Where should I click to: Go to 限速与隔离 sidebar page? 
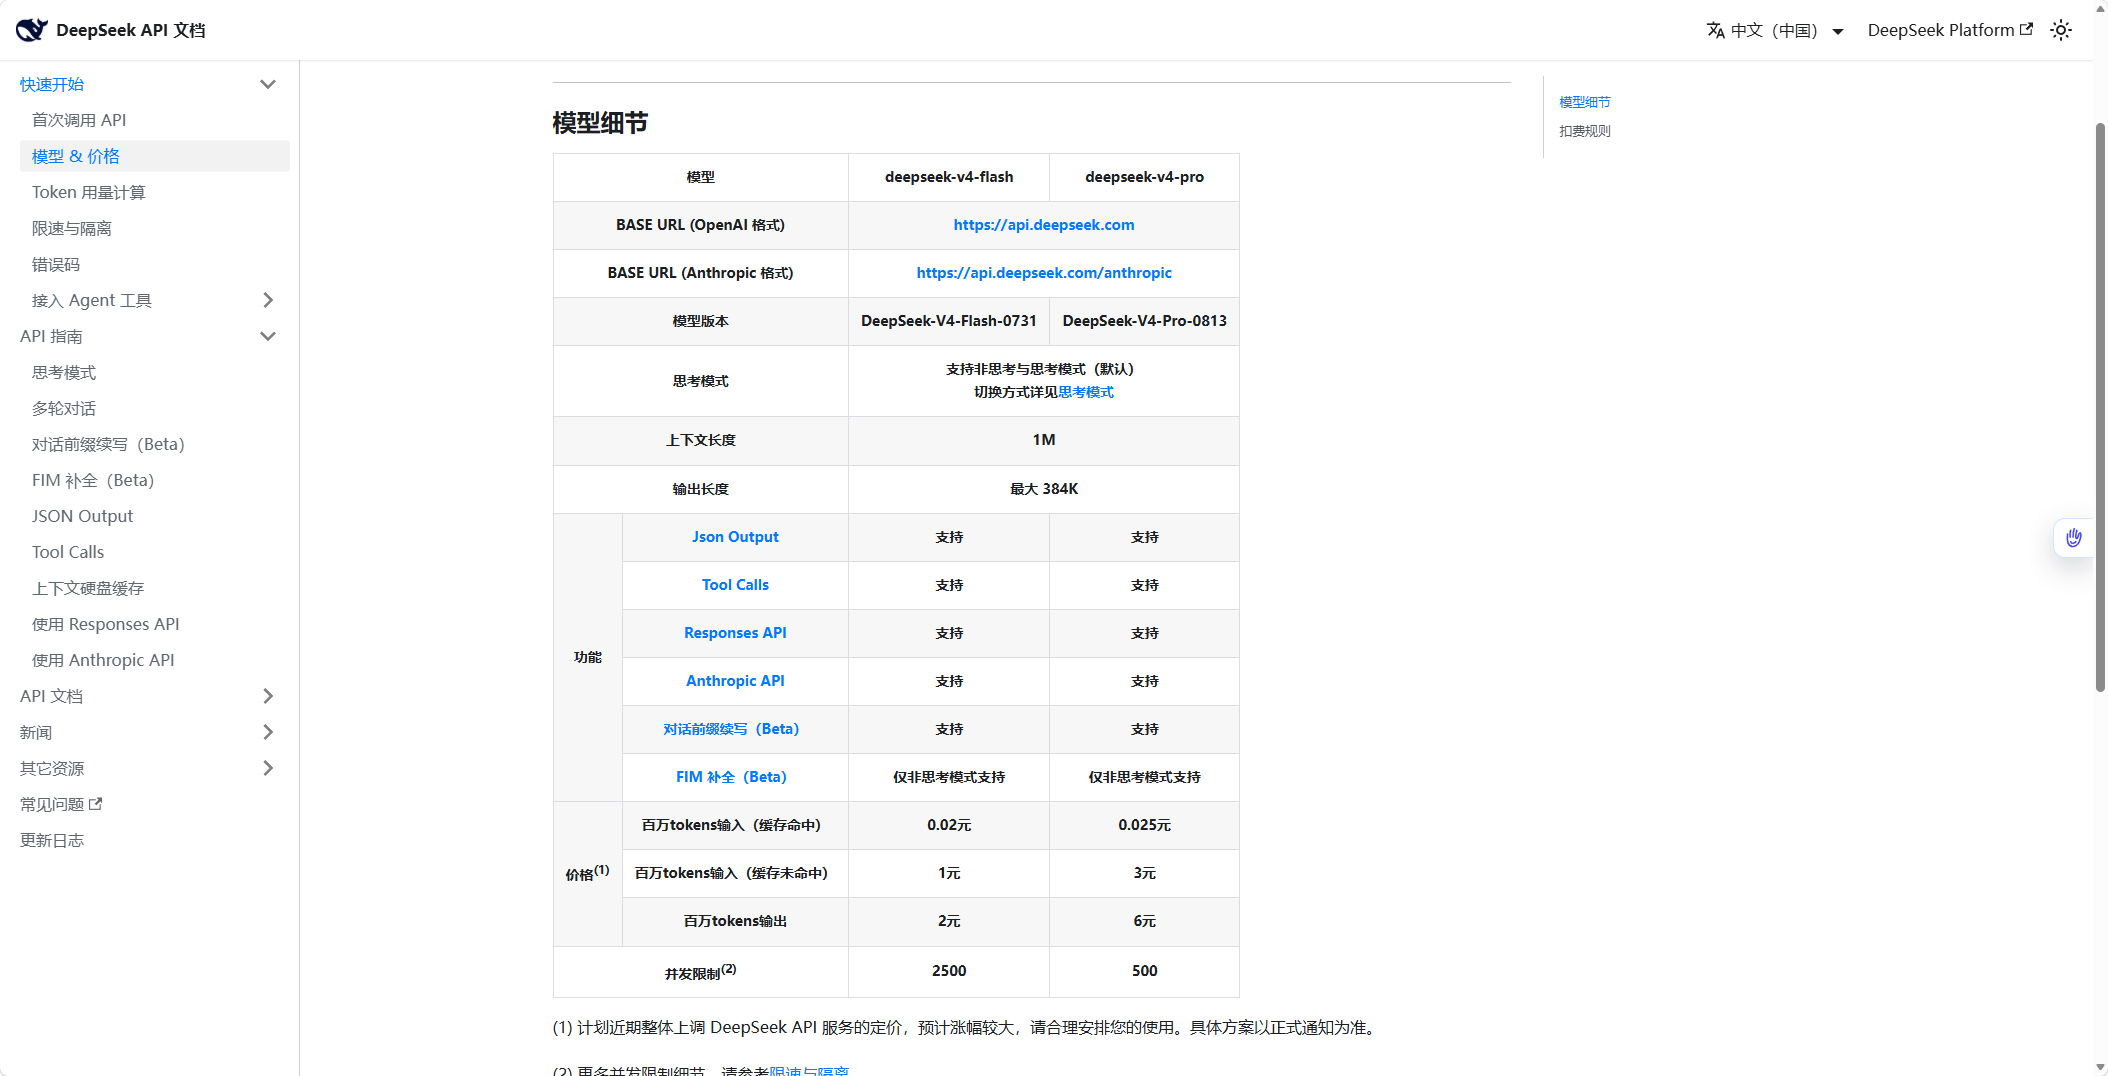point(155,228)
